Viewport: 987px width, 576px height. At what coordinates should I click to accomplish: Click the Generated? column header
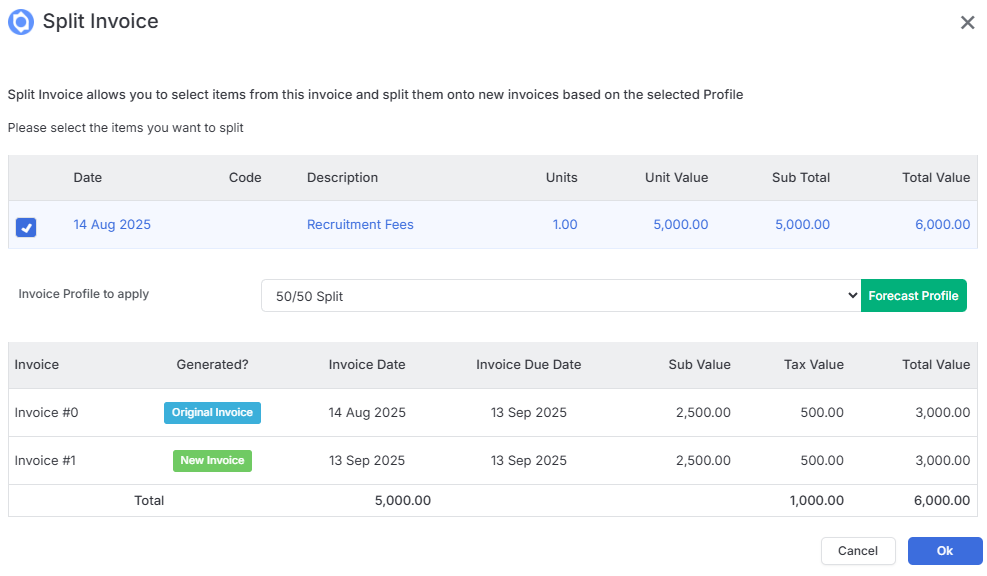pyautogui.click(x=212, y=364)
